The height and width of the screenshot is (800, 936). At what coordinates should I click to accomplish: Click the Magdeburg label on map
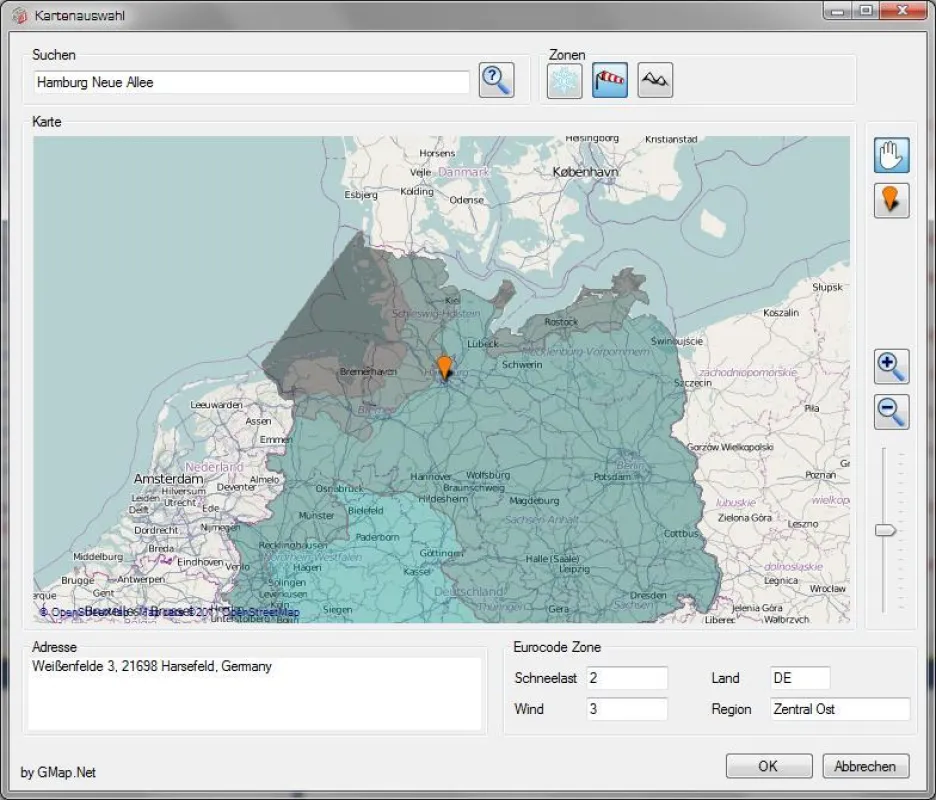pos(534,501)
